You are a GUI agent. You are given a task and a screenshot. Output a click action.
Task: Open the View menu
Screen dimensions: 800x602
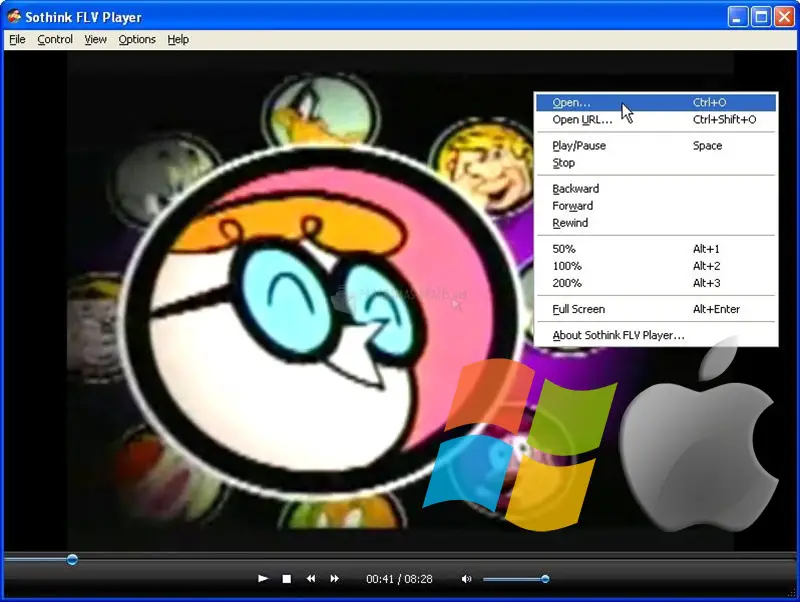point(96,40)
